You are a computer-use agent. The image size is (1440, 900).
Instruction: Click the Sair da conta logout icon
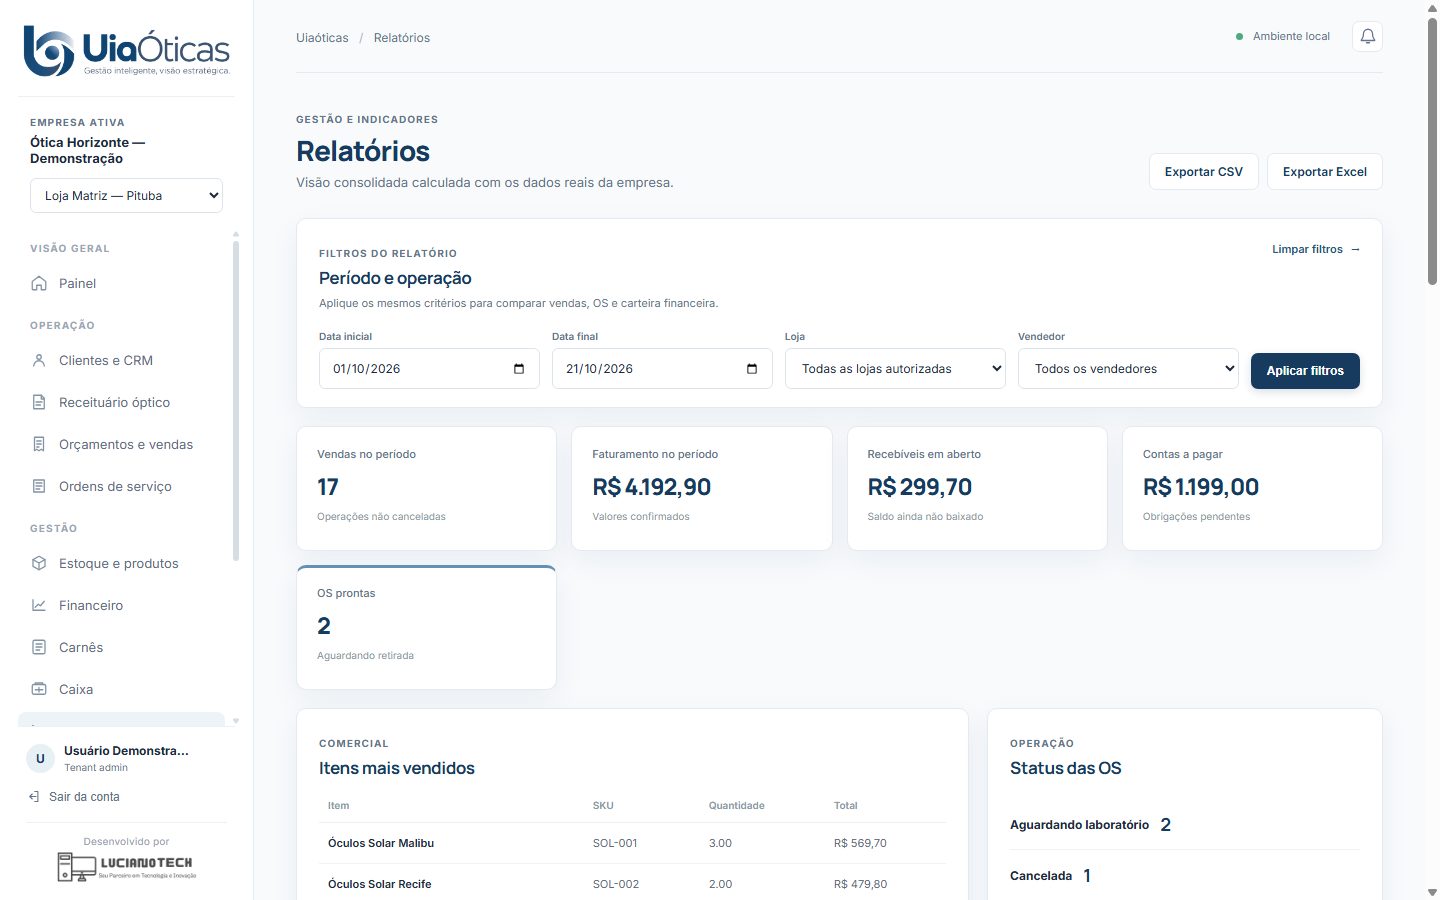pyautogui.click(x=35, y=797)
